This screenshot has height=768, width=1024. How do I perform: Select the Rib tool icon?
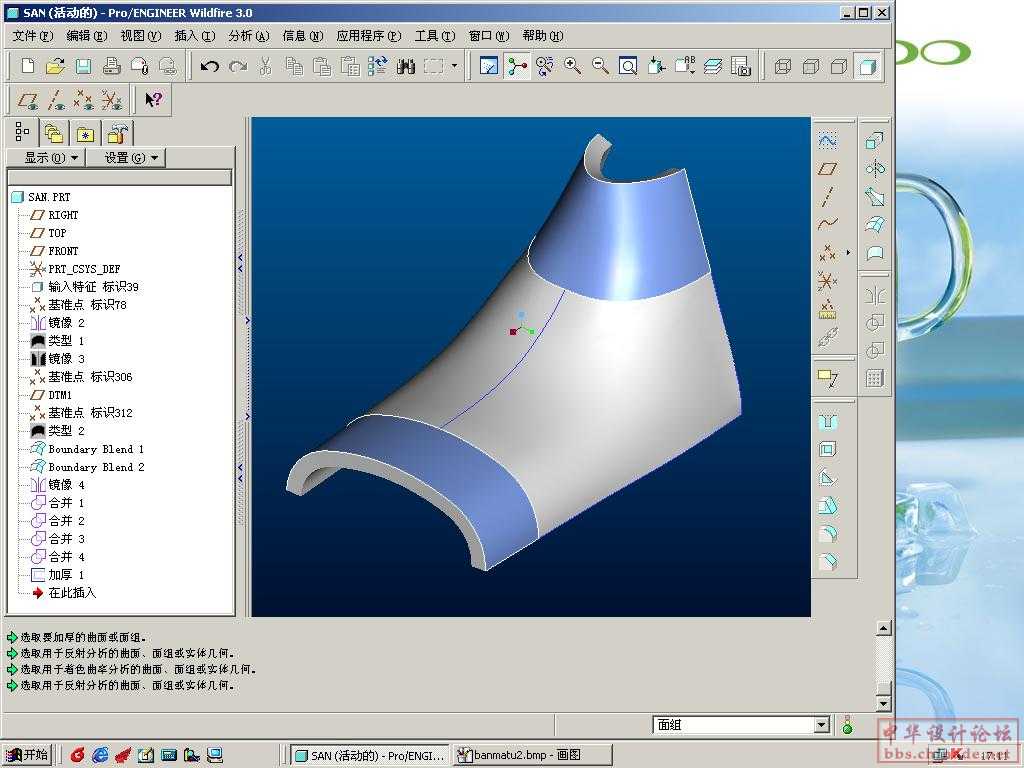(x=827, y=477)
